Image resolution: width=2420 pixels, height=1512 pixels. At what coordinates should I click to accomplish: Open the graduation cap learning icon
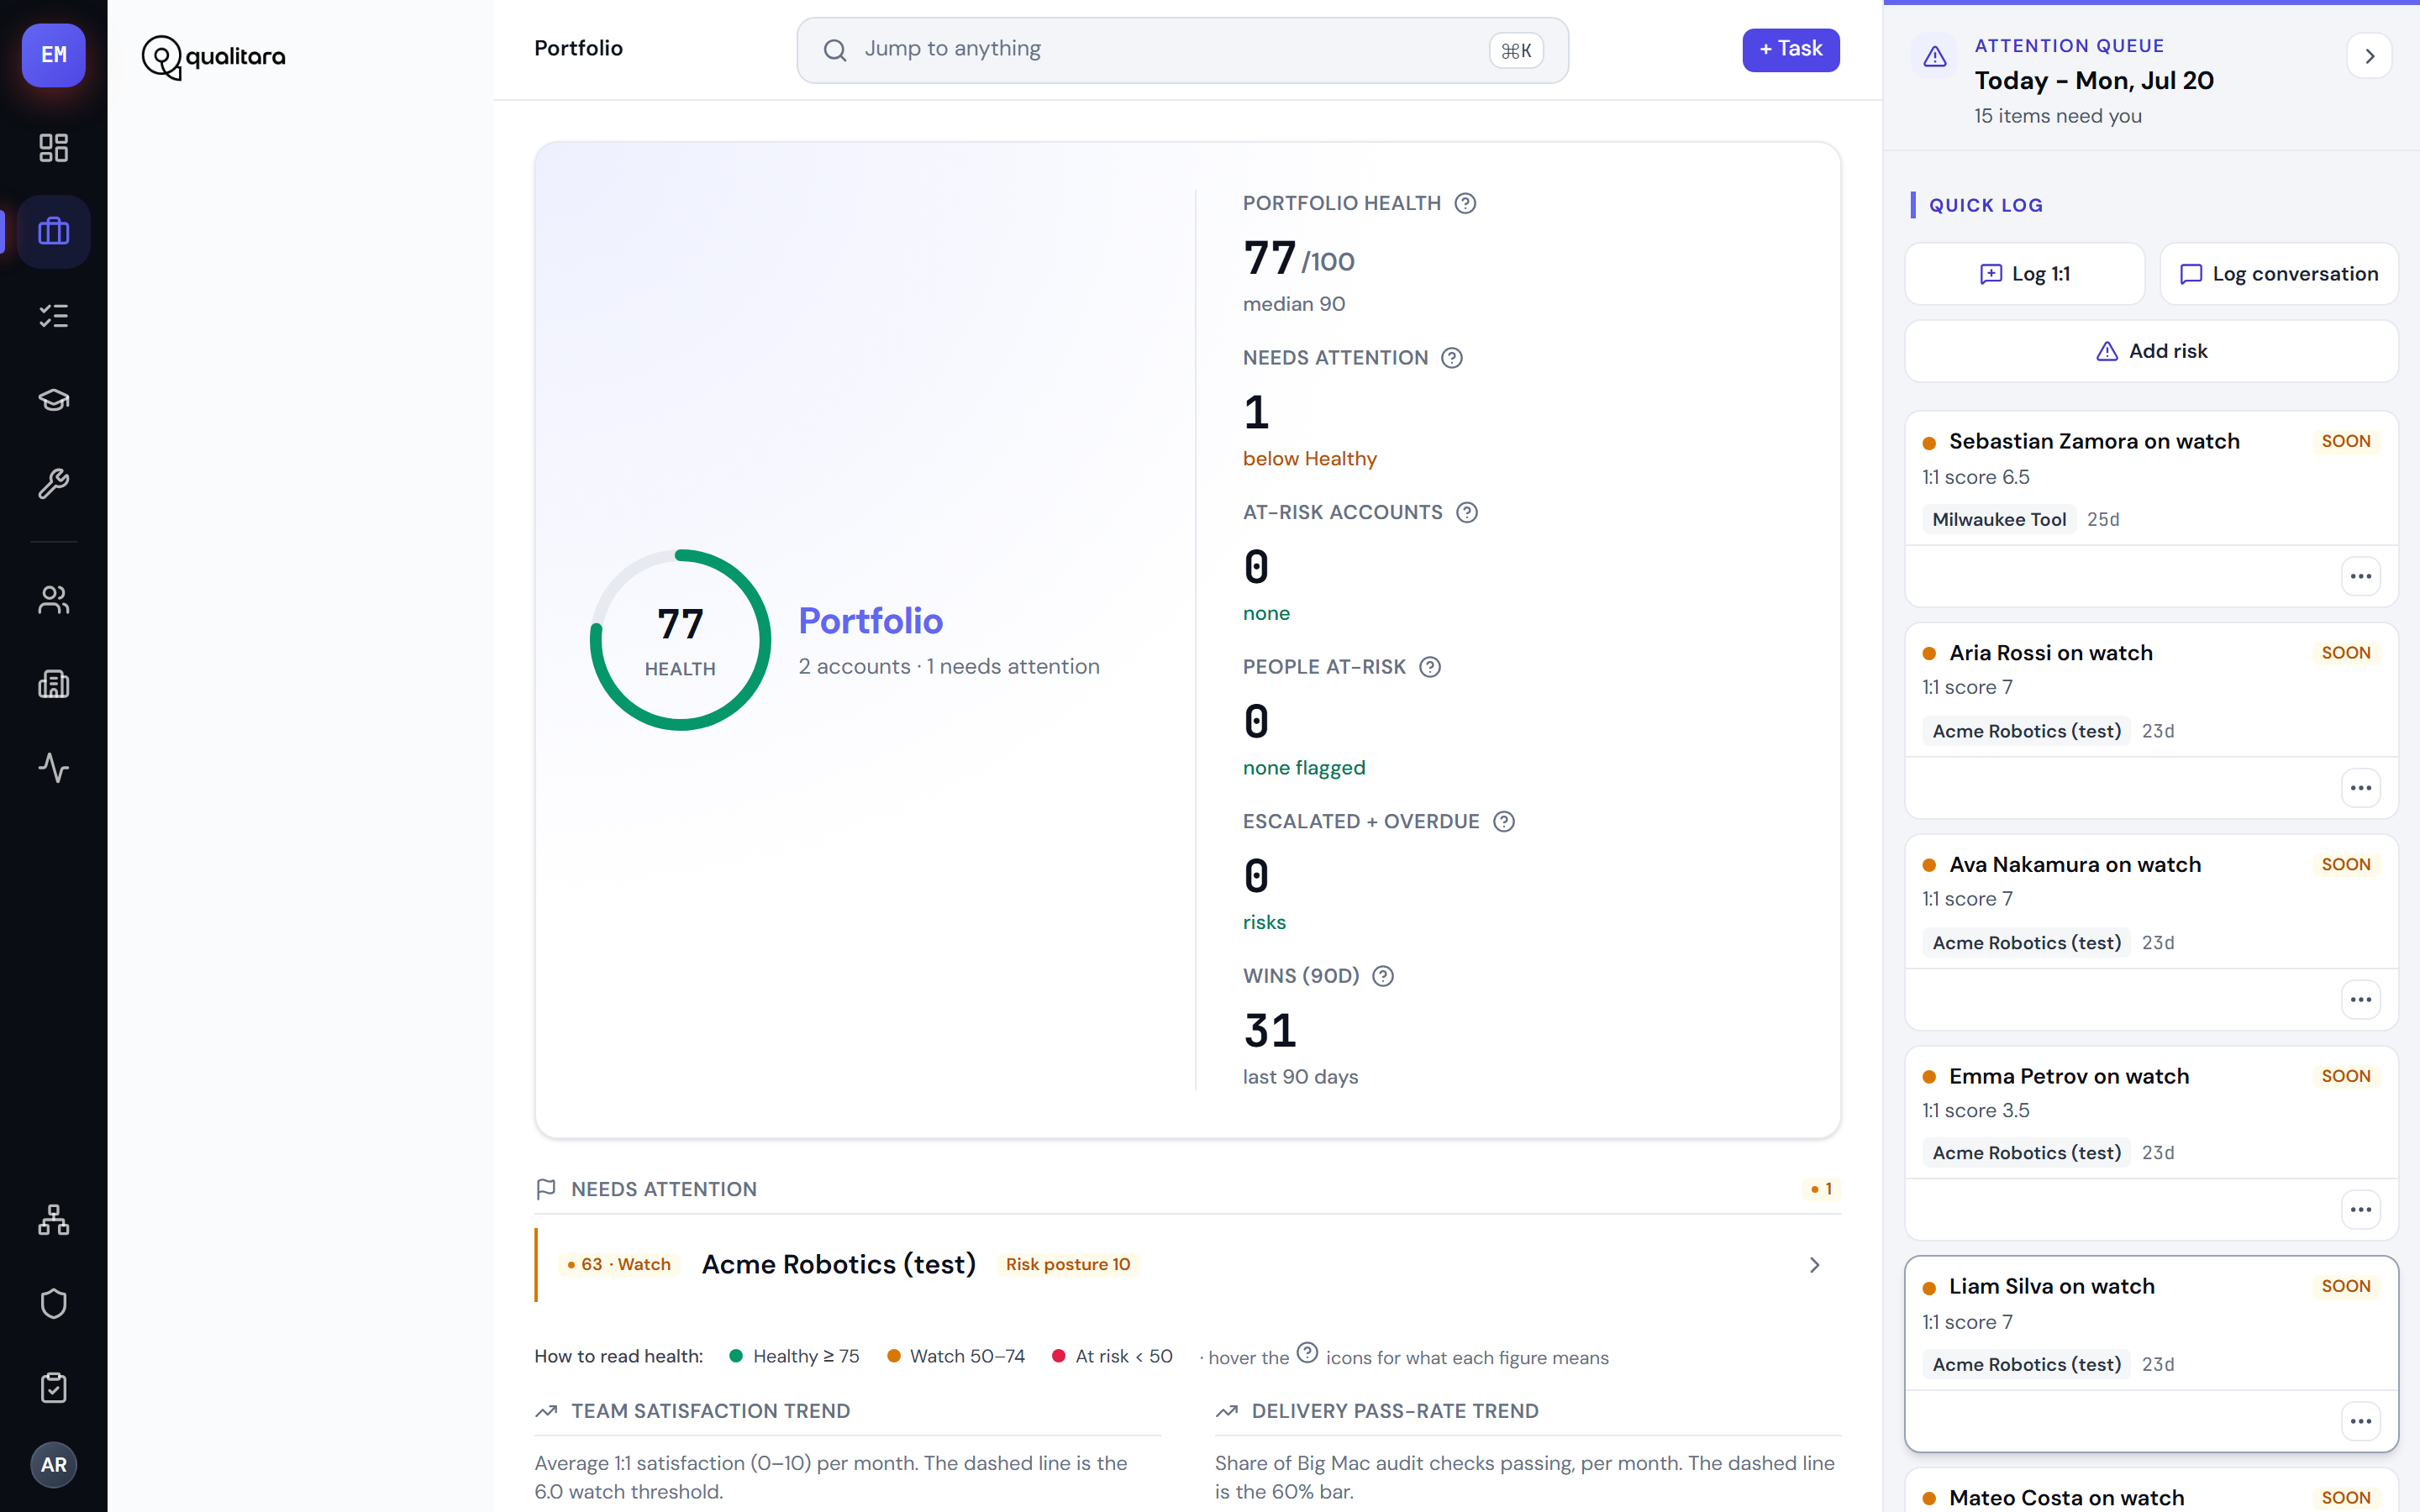tap(53, 400)
